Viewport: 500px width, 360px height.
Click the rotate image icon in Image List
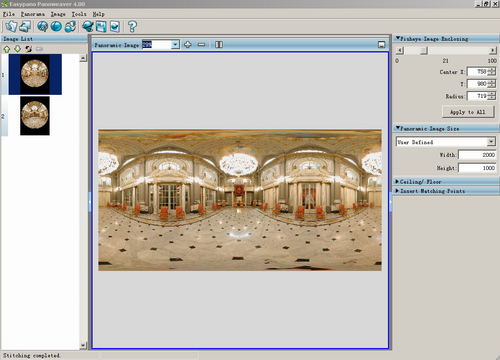(x=28, y=49)
